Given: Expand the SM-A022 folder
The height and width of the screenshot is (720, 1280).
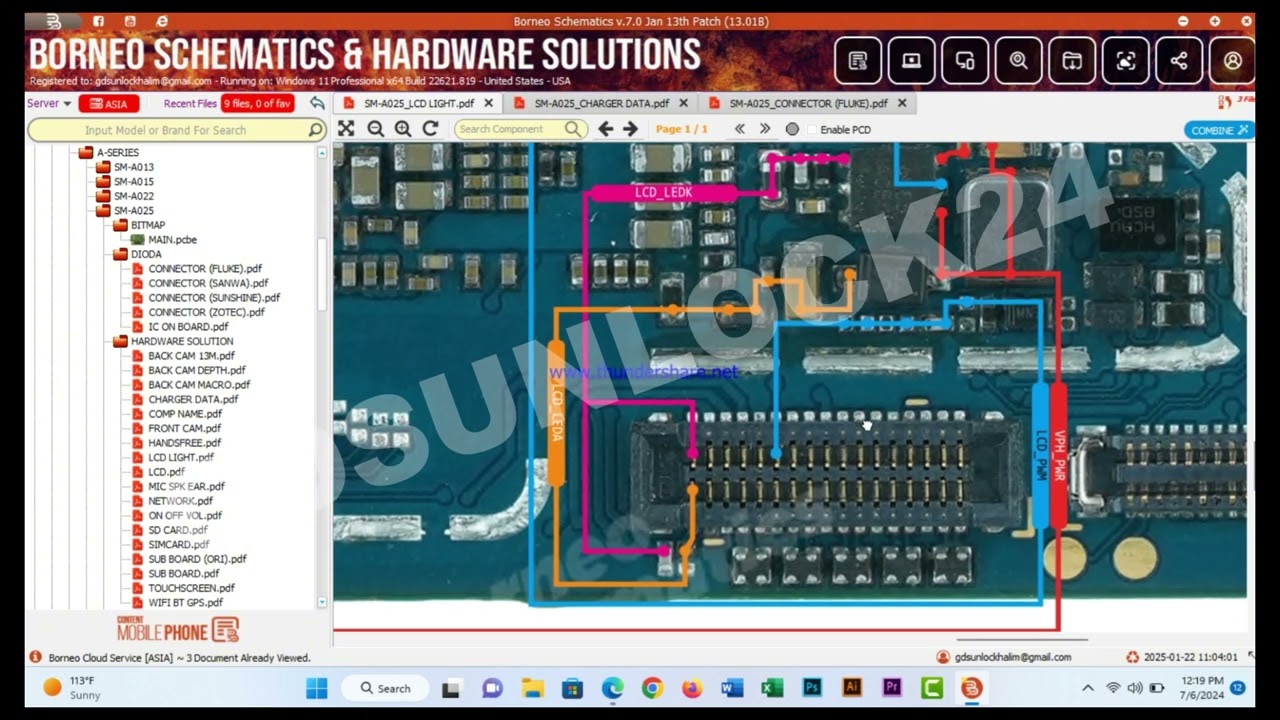Looking at the screenshot, I should 103,196.
